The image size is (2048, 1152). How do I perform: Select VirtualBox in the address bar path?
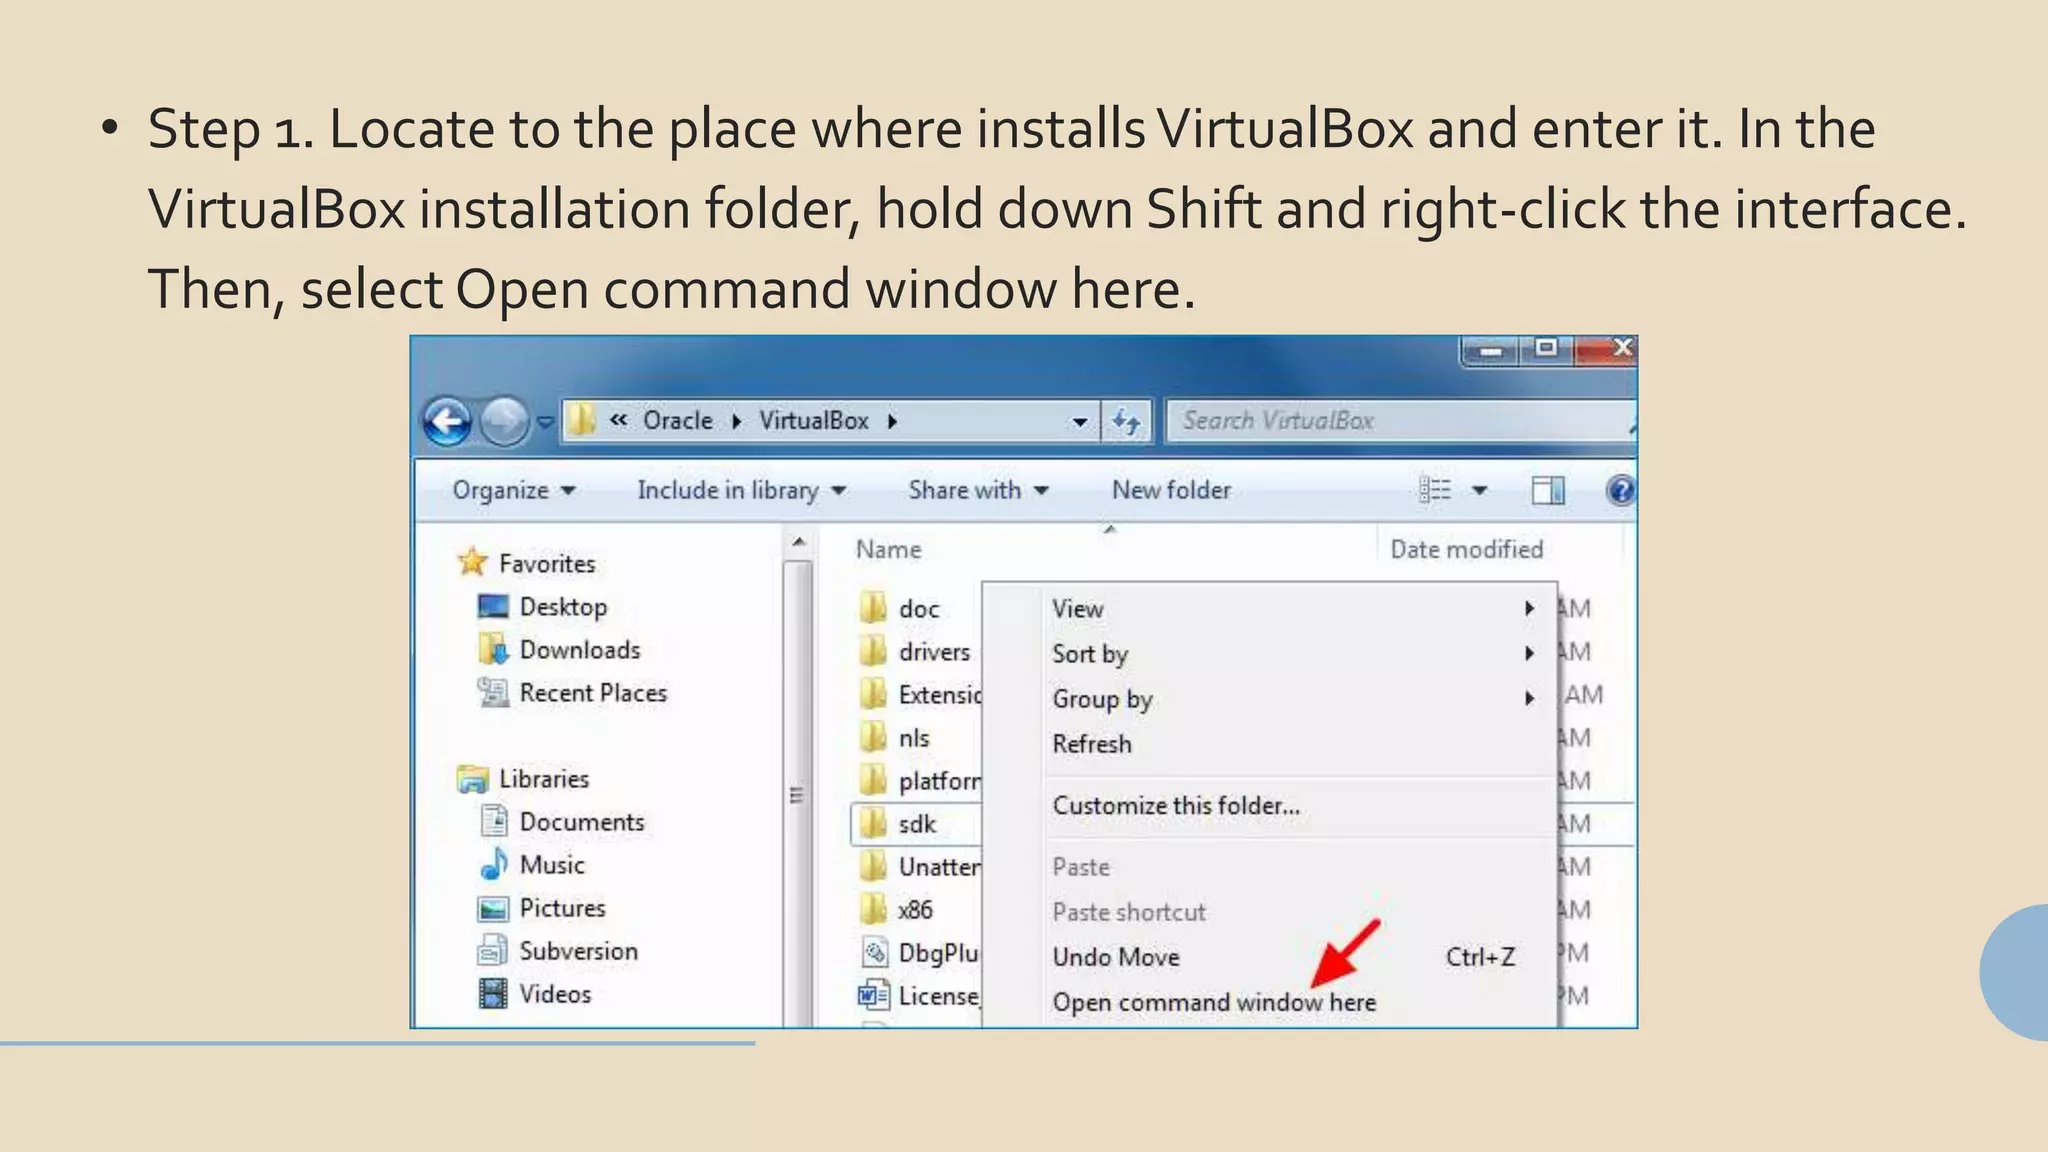[x=814, y=420]
